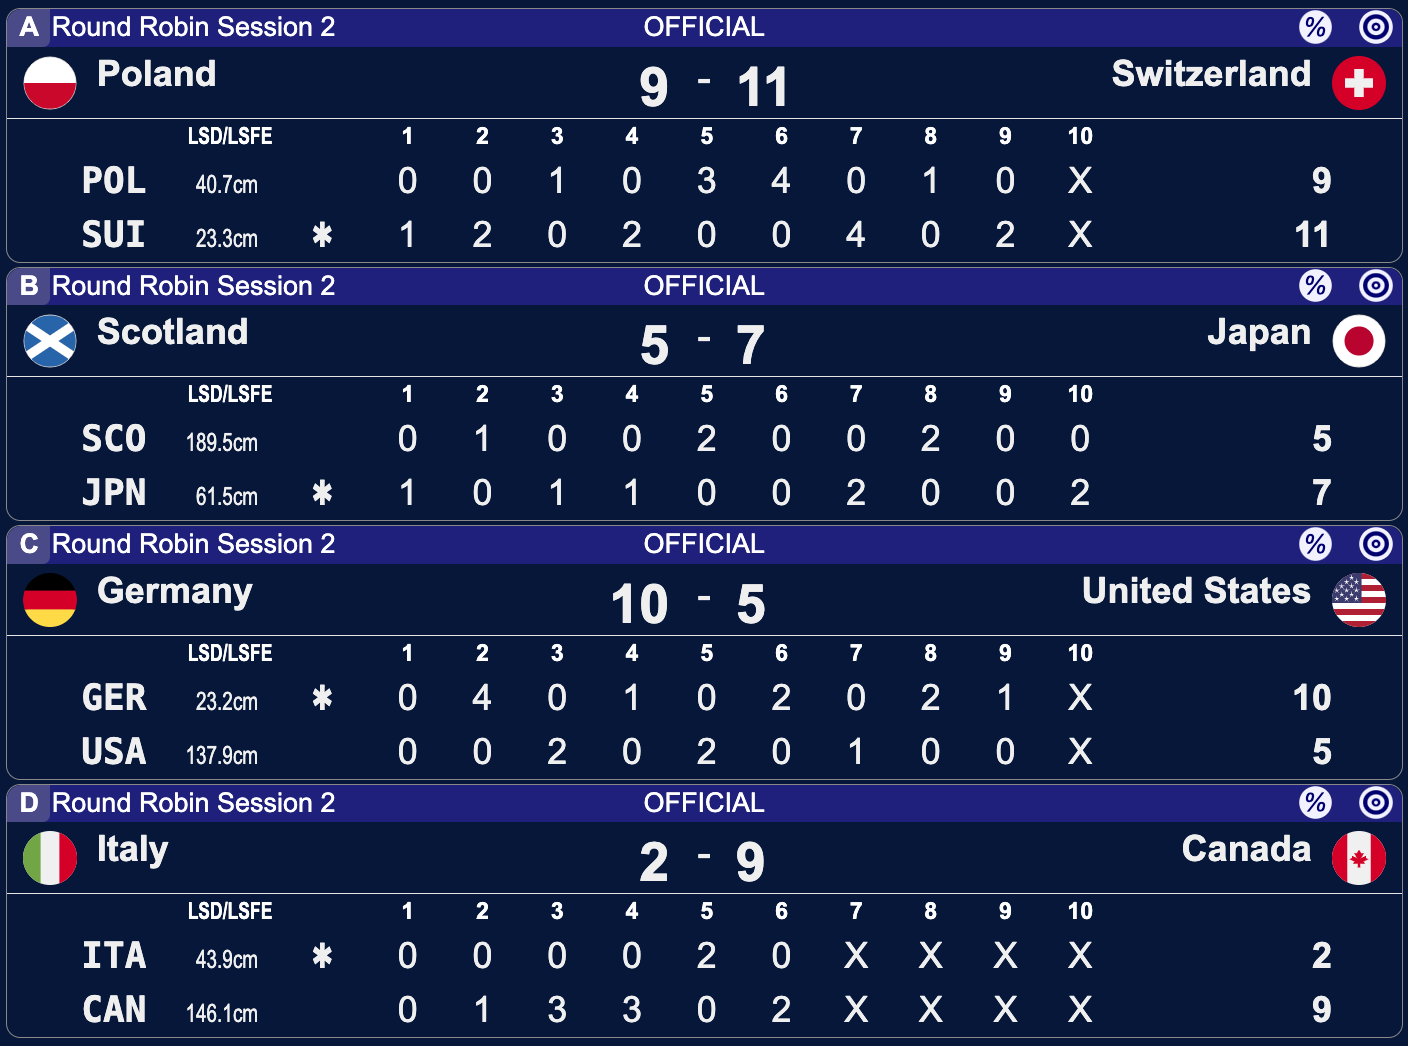Viewport: 1408px width, 1046px height.
Task: Open shot target view for Sheet A
Action: [x=1376, y=27]
